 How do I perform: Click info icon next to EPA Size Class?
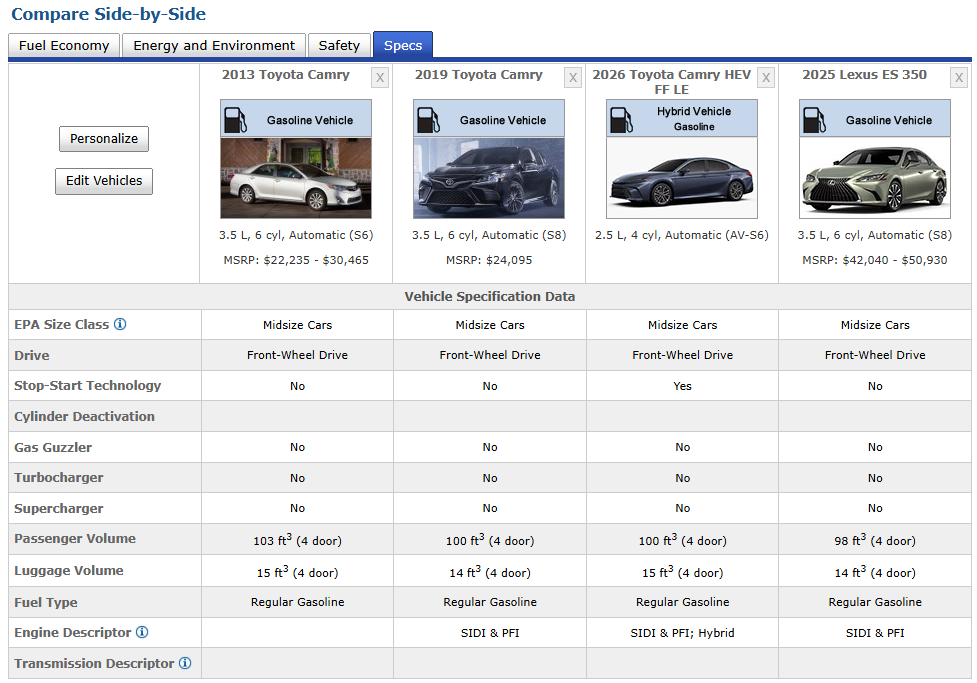[120, 325]
